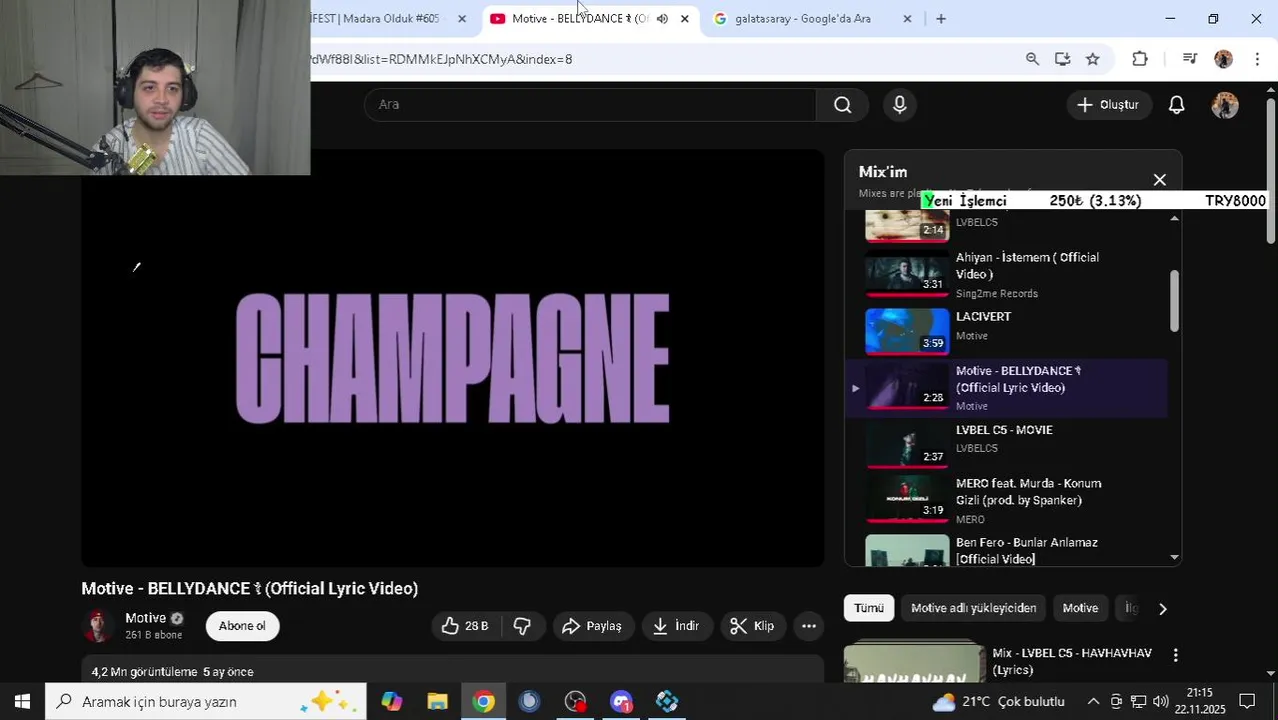Open Chrome media control icon

(x=1189, y=59)
